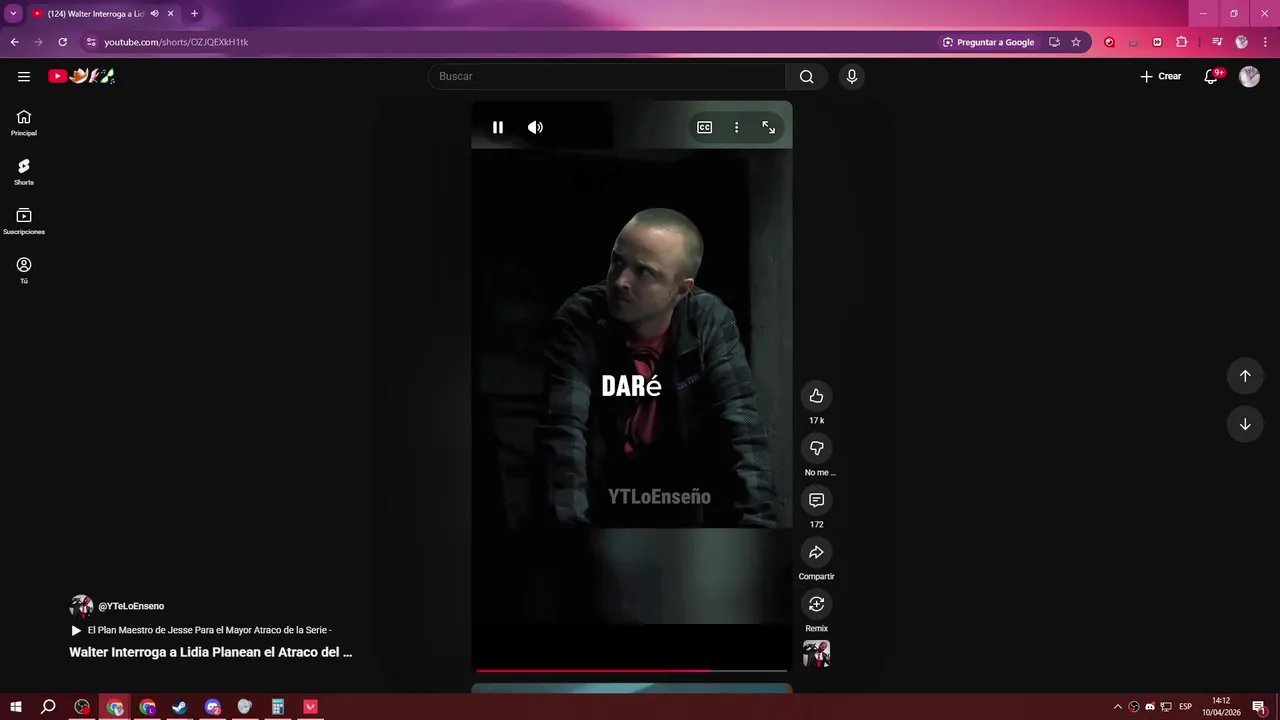Open the Tú section in sidebar

pos(24,270)
